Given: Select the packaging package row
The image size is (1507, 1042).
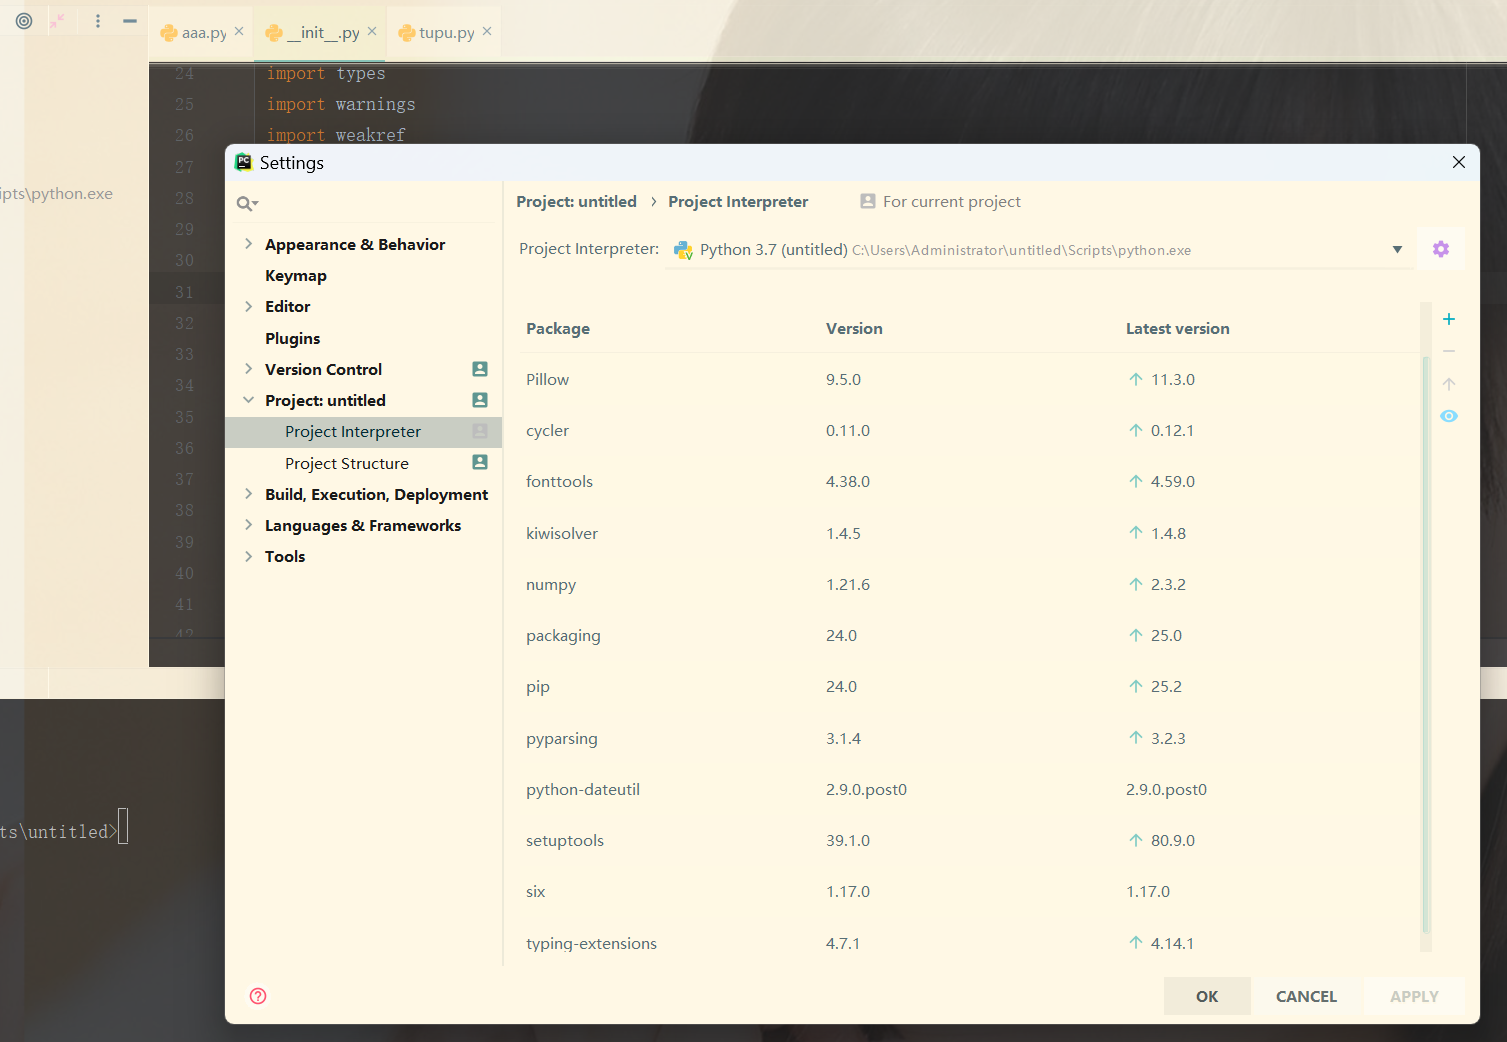Looking at the screenshot, I should [970, 635].
